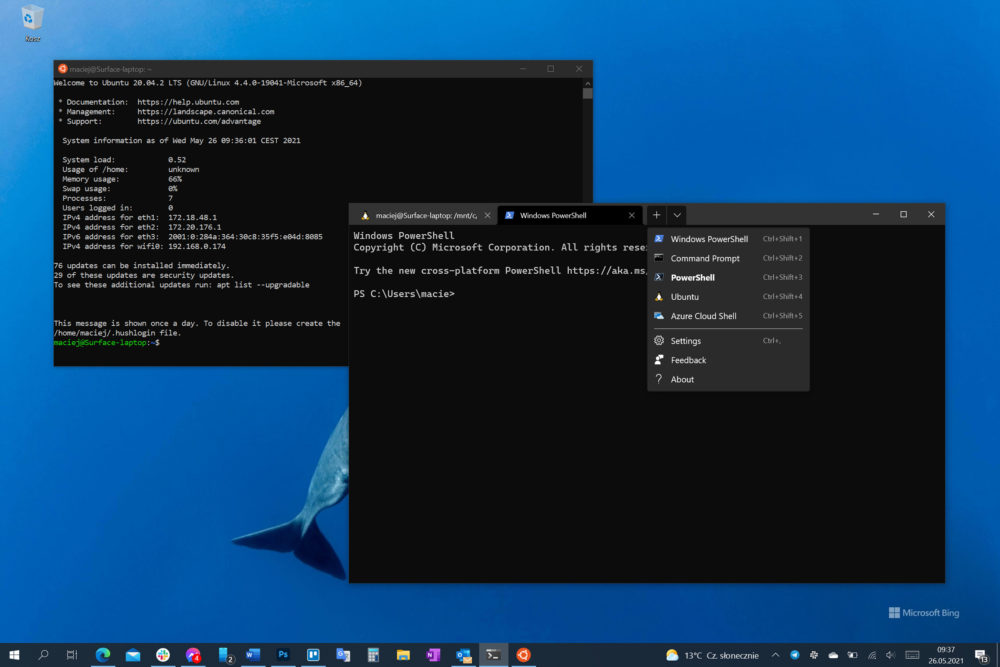
Task: Open the notification center with 13 badge
Action: [x=982, y=655]
